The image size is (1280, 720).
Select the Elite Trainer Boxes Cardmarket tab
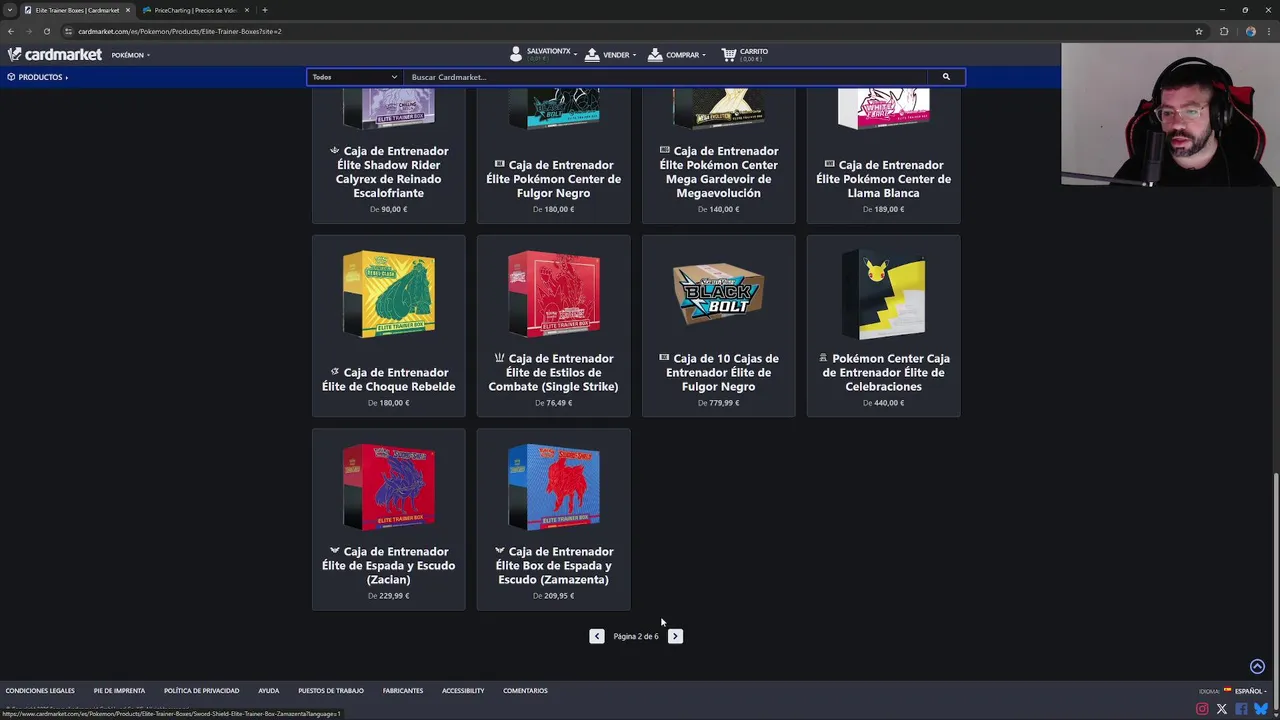[x=77, y=10]
